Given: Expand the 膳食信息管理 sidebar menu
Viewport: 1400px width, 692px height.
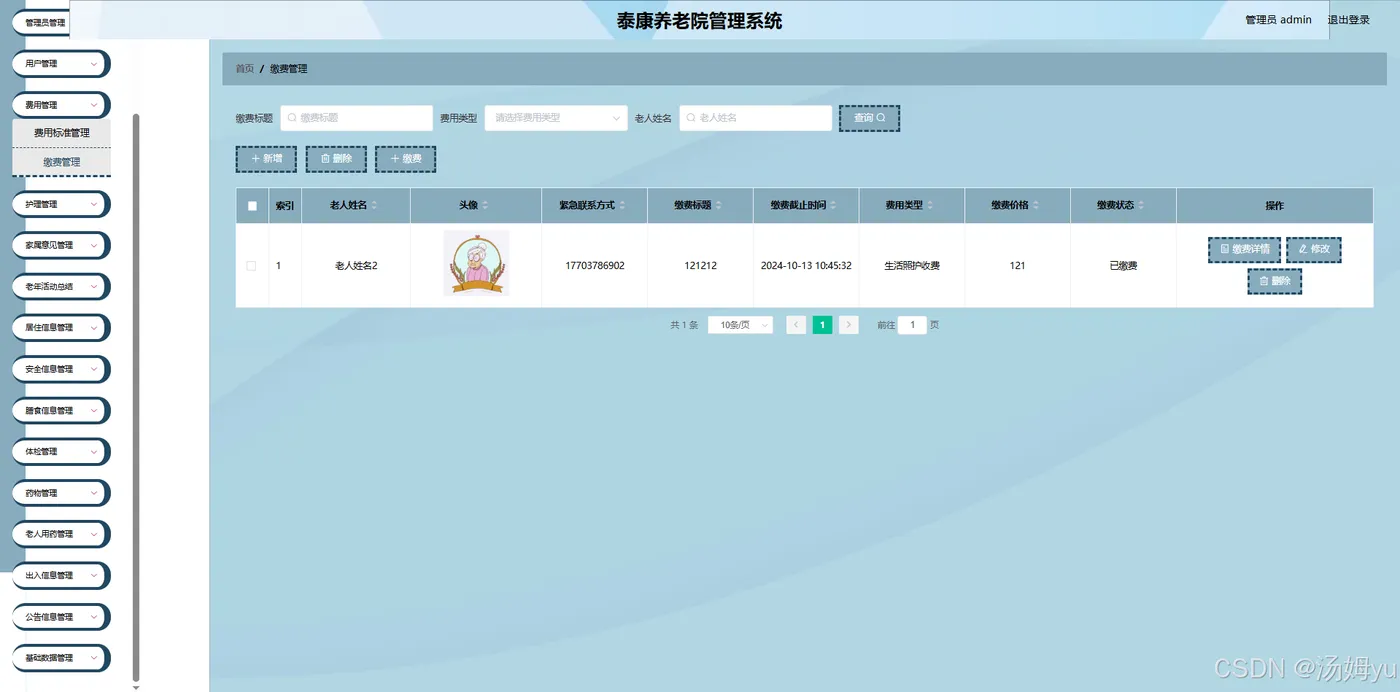Looking at the screenshot, I should [x=61, y=410].
